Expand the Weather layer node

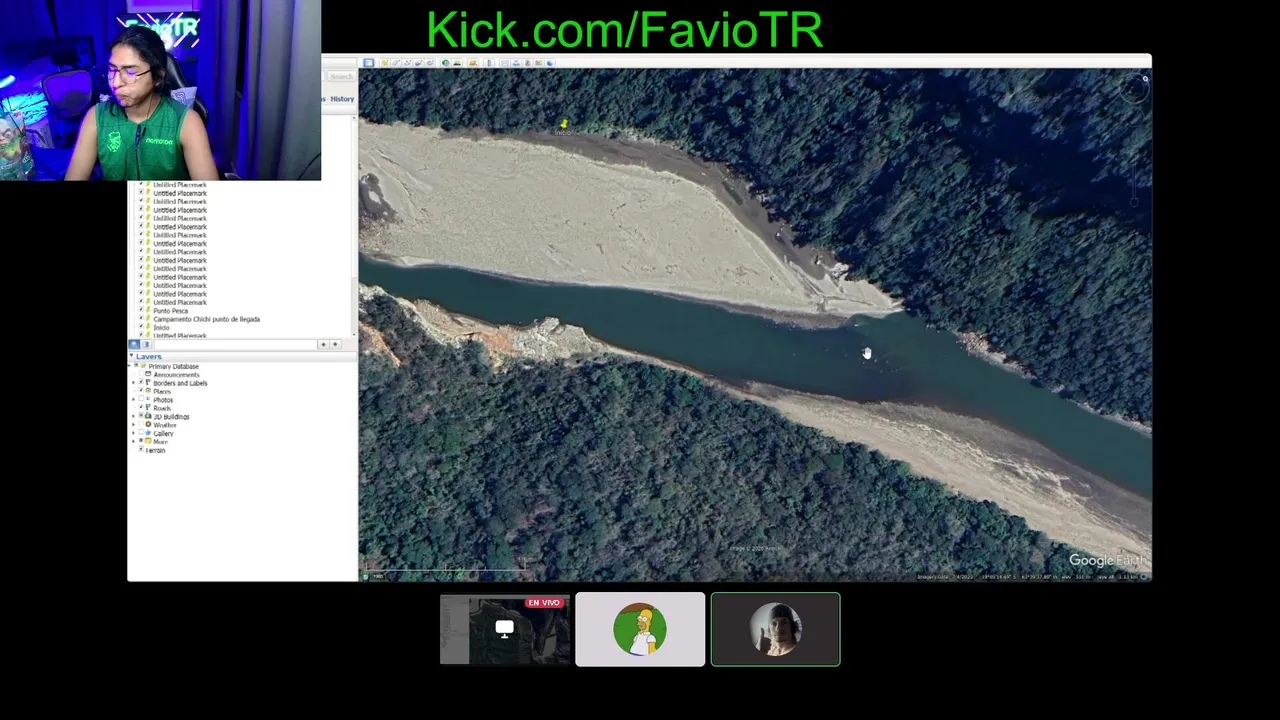pyautogui.click(x=133, y=425)
